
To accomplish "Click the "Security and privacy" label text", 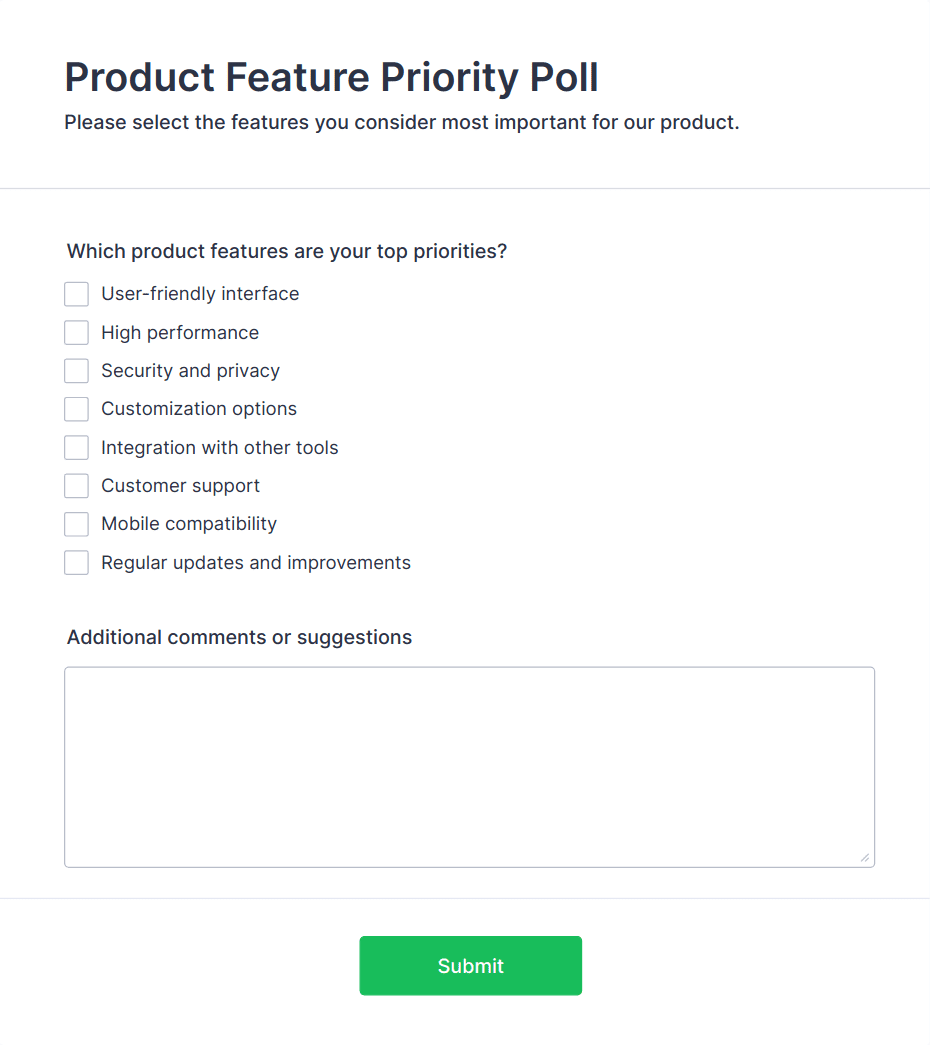I will (190, 371).
